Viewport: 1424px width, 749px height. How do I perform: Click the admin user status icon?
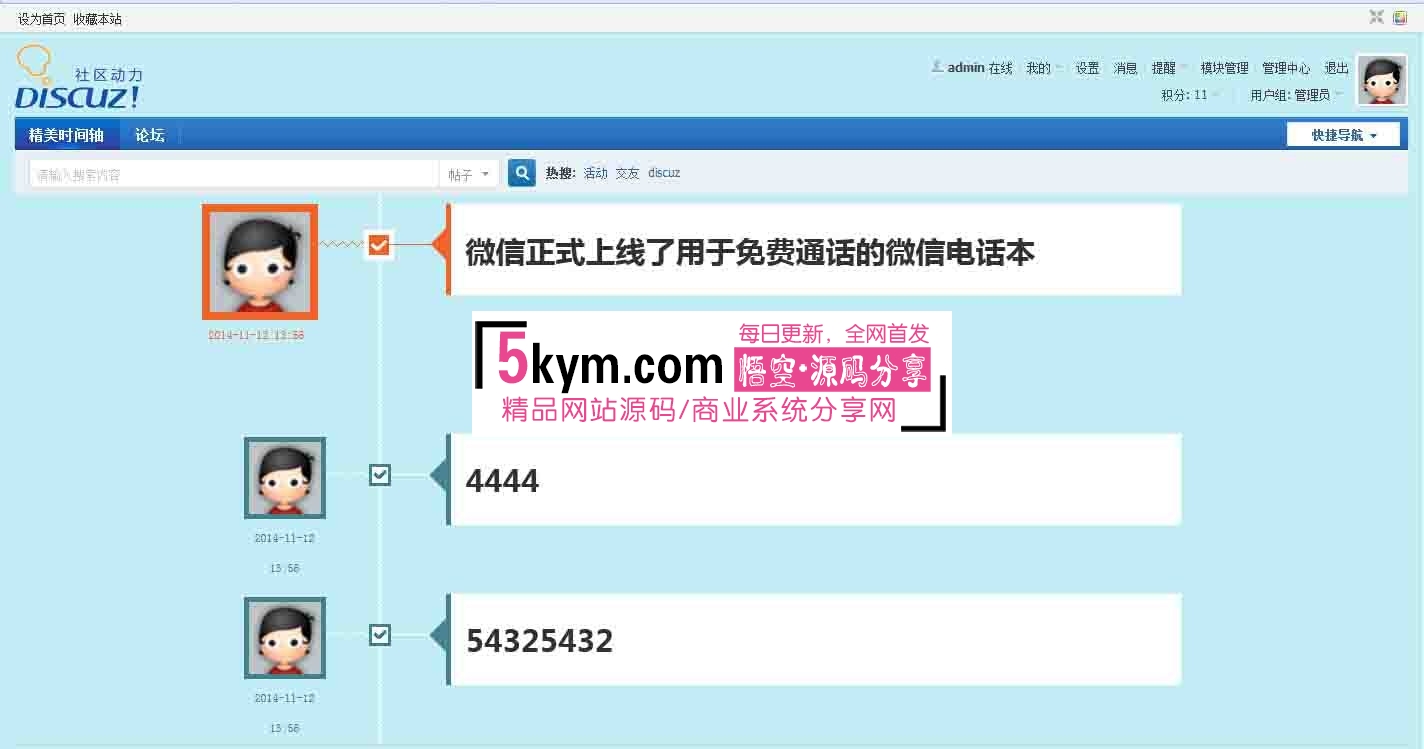tap(937, 67)
